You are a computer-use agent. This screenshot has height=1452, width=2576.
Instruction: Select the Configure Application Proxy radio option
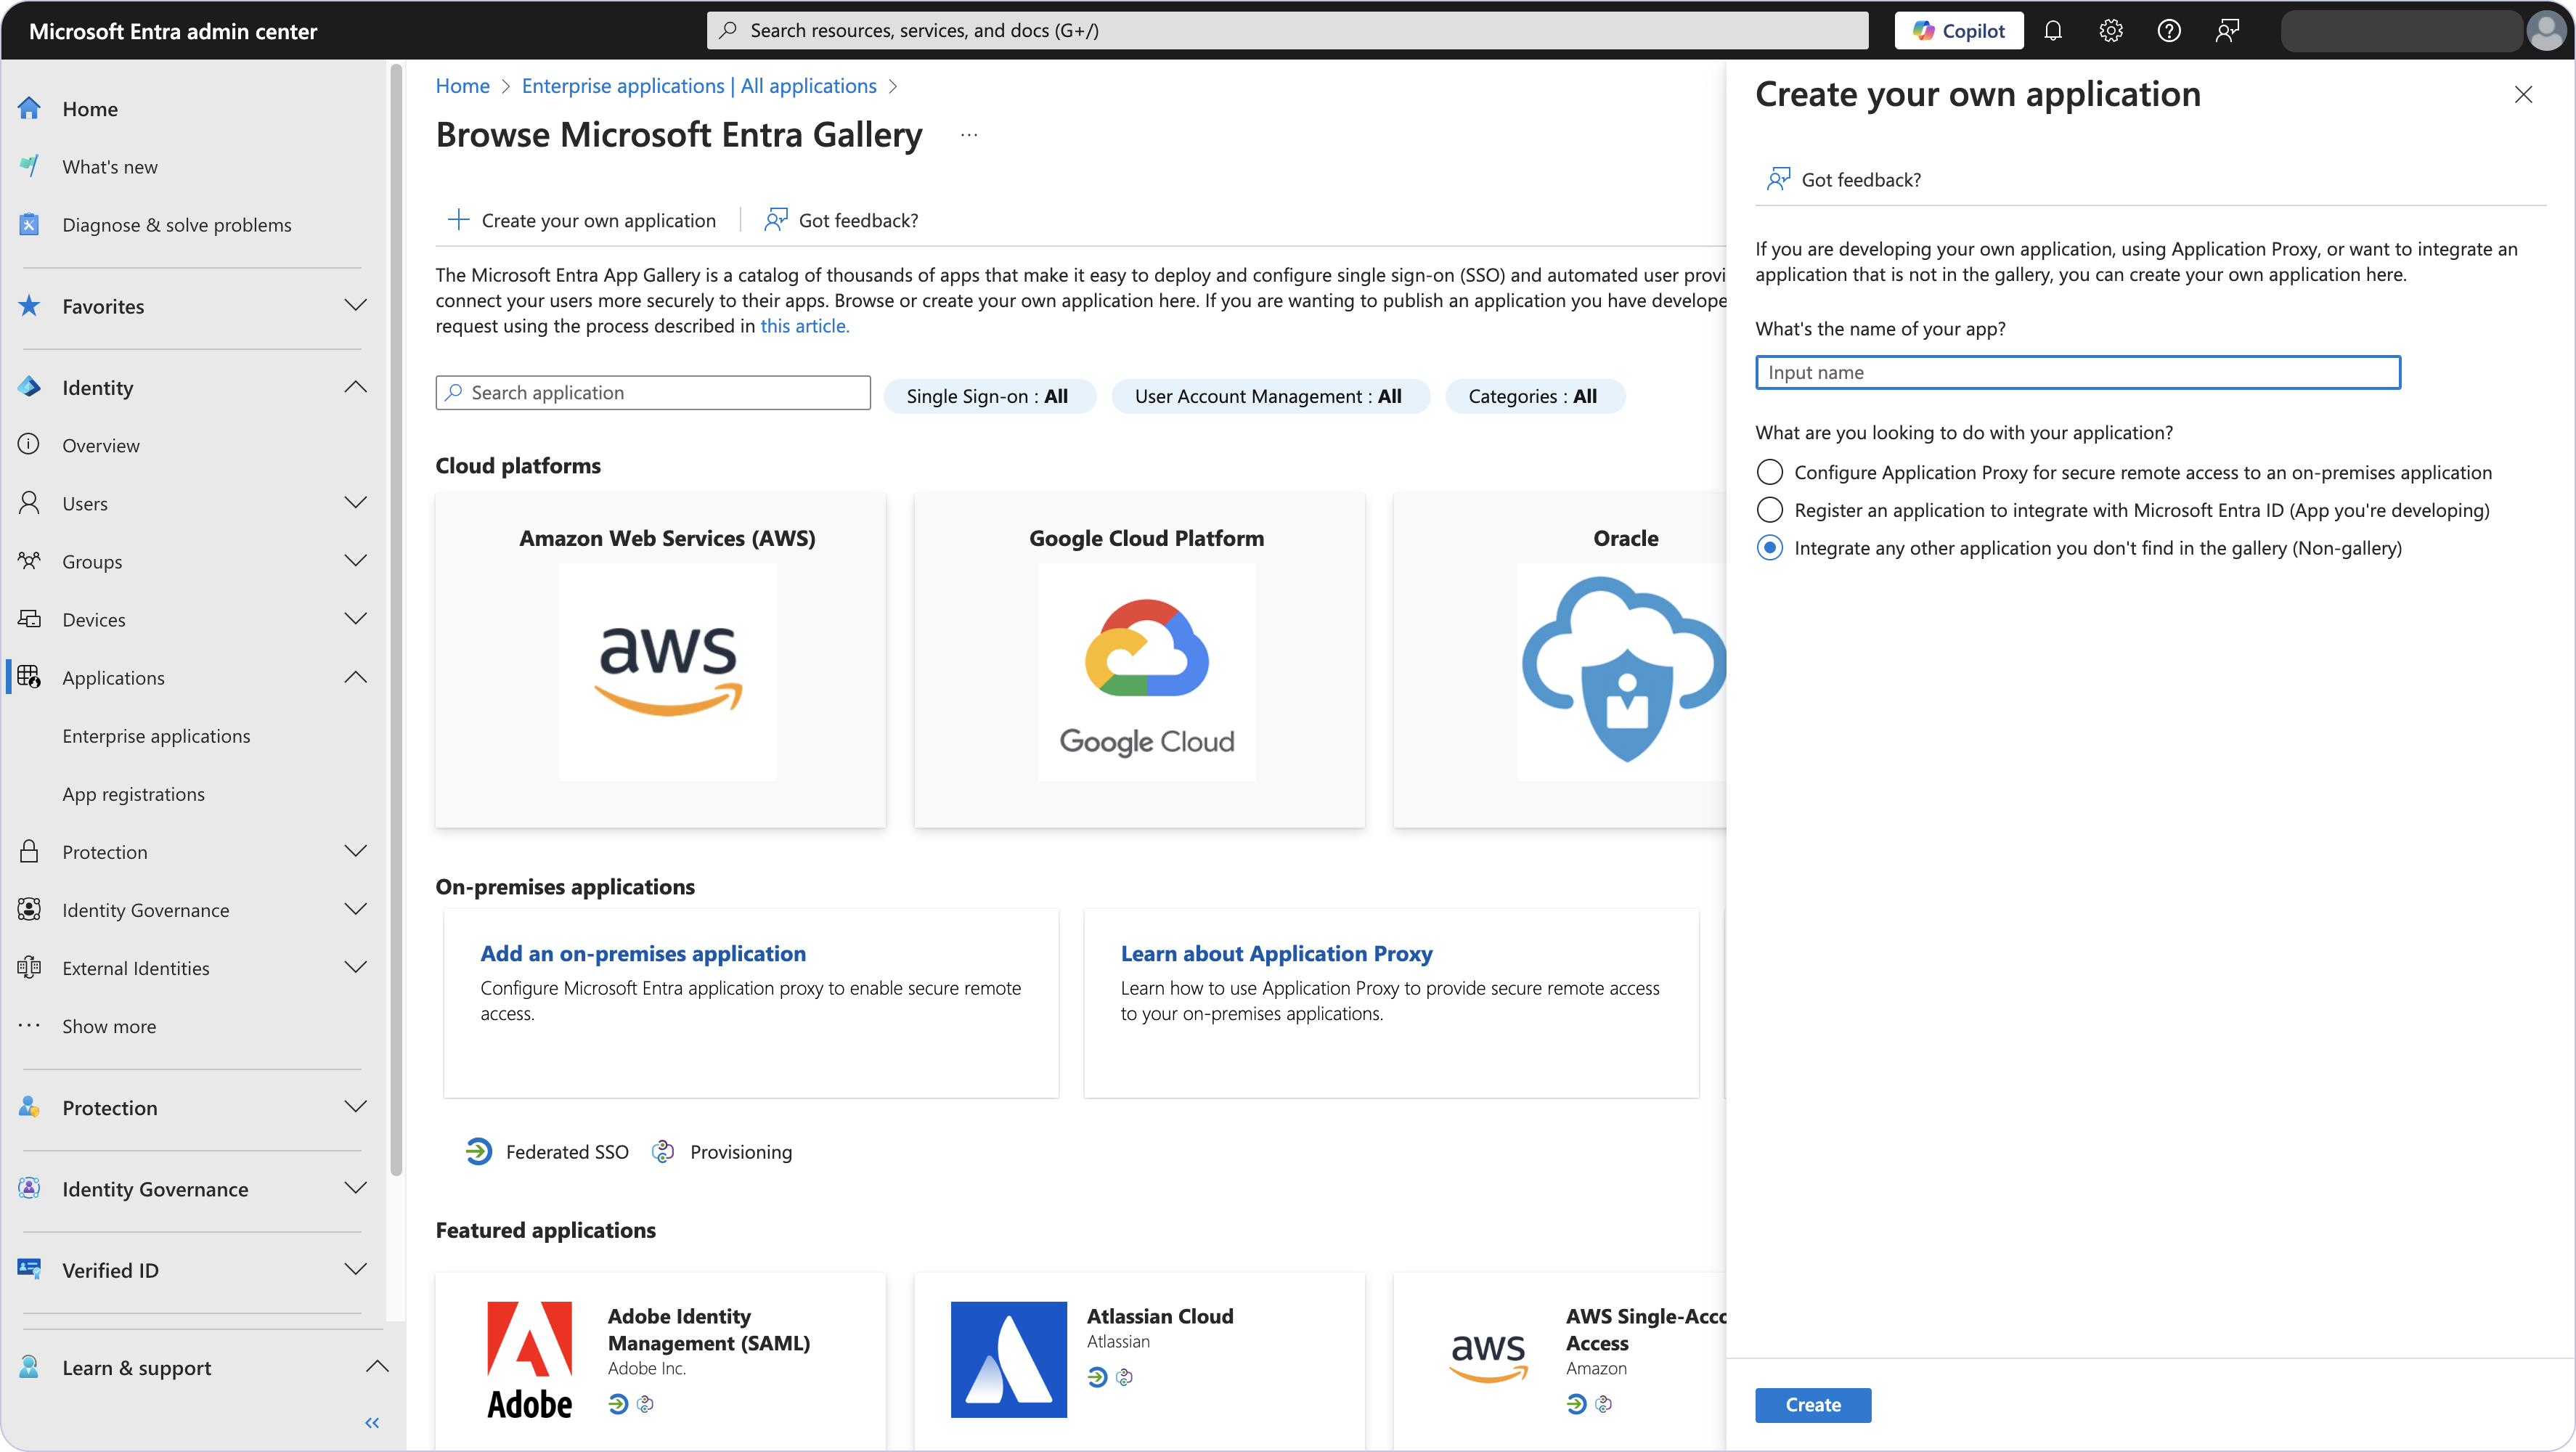[x=1769, y=472]
